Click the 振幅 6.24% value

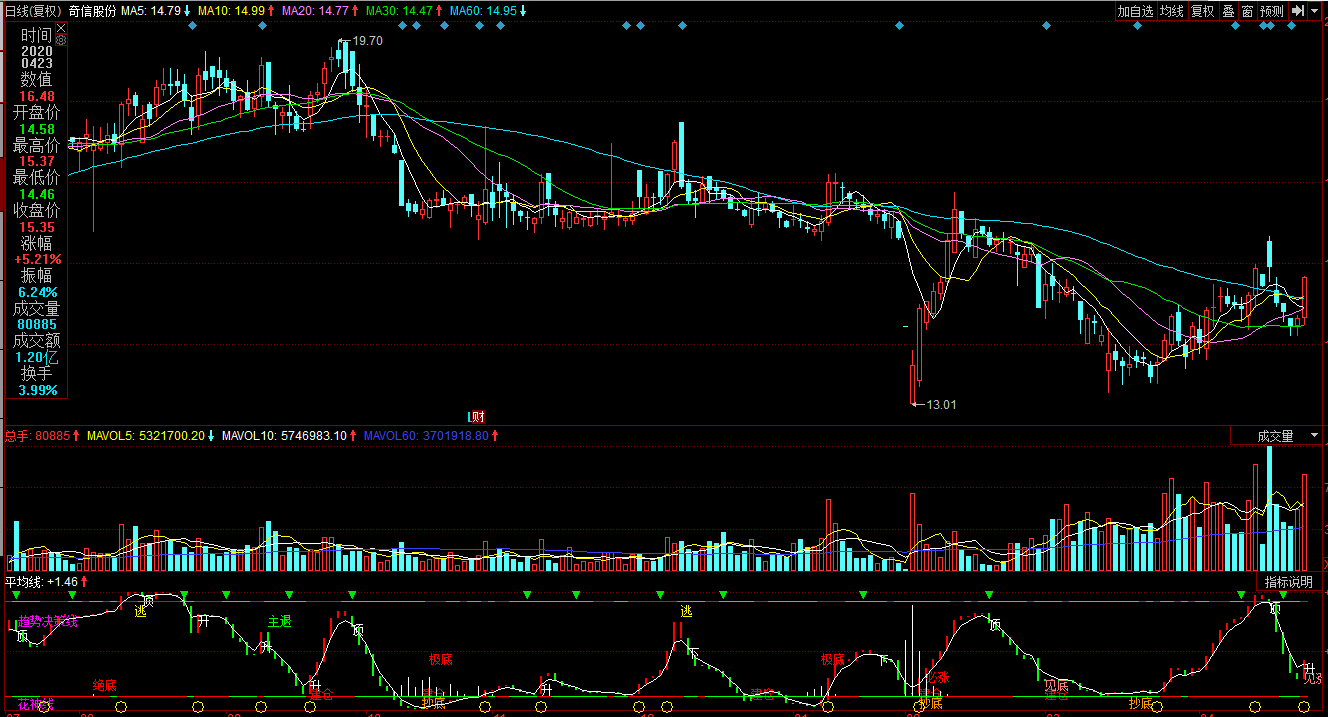click(37, 292)
